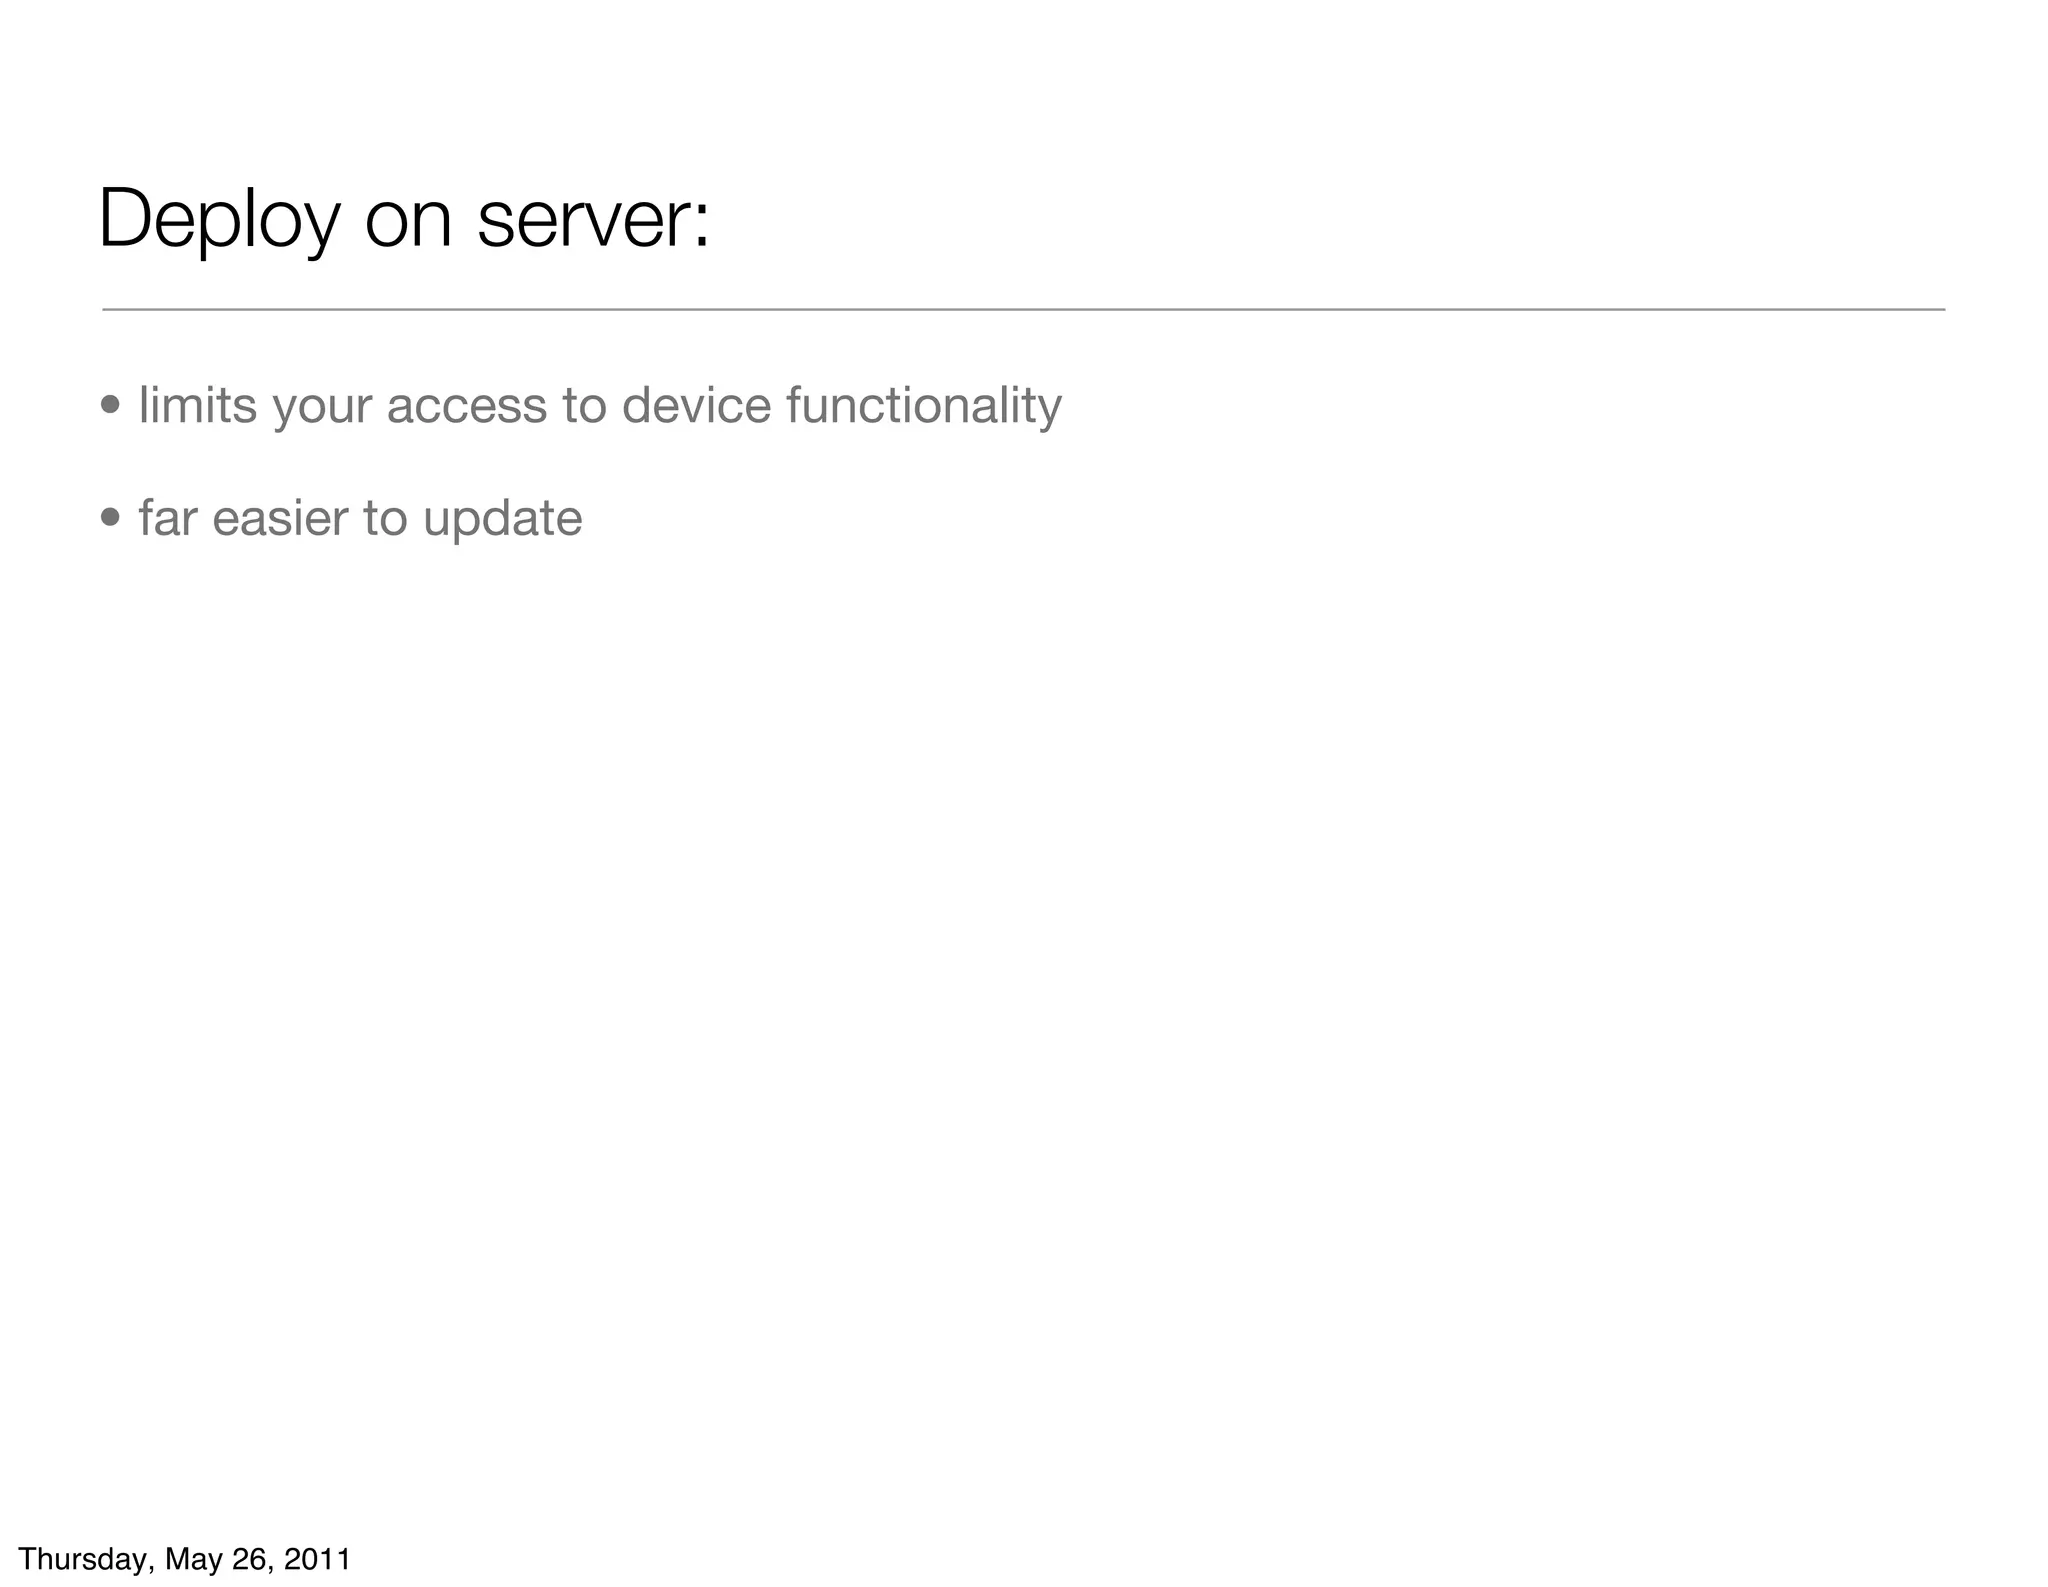Screen dimensions: 2048x1587
Task: Click the year '2011' in the footer
Action: (317, 1559)
